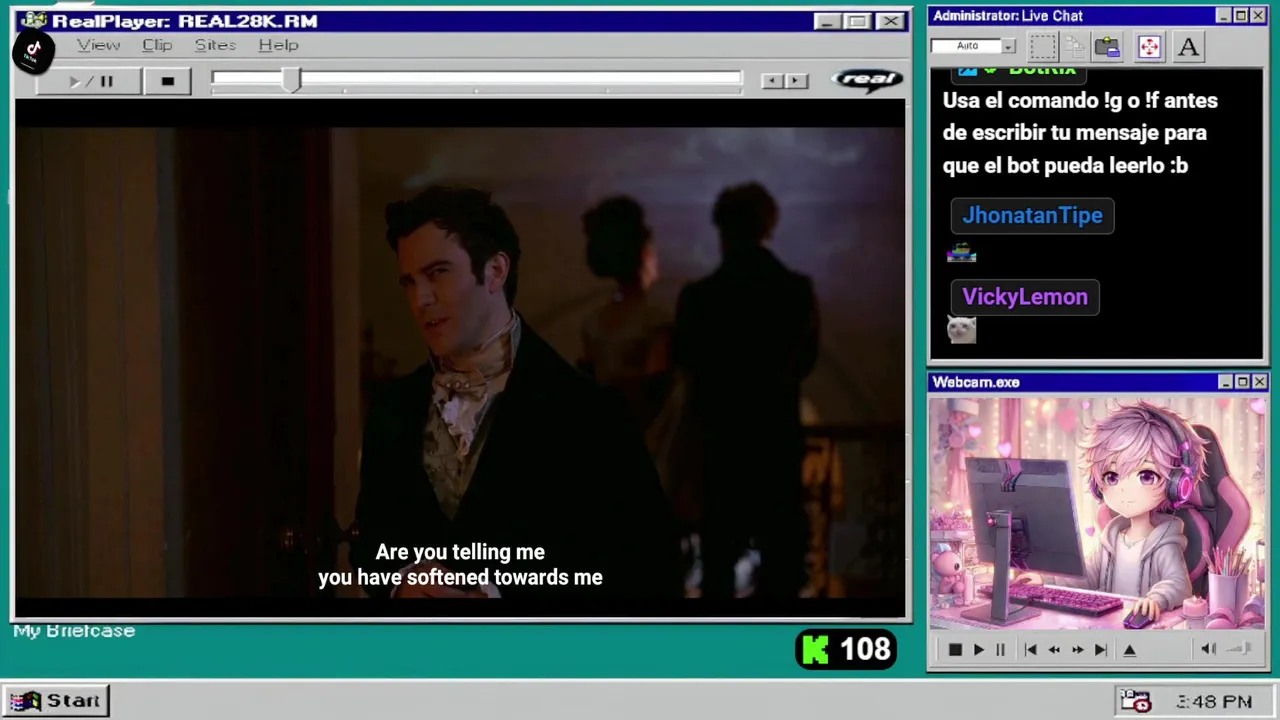Viewport: 1280px width, 720px height.
Task: Open the Sites menu
Action: click(215, 45)
